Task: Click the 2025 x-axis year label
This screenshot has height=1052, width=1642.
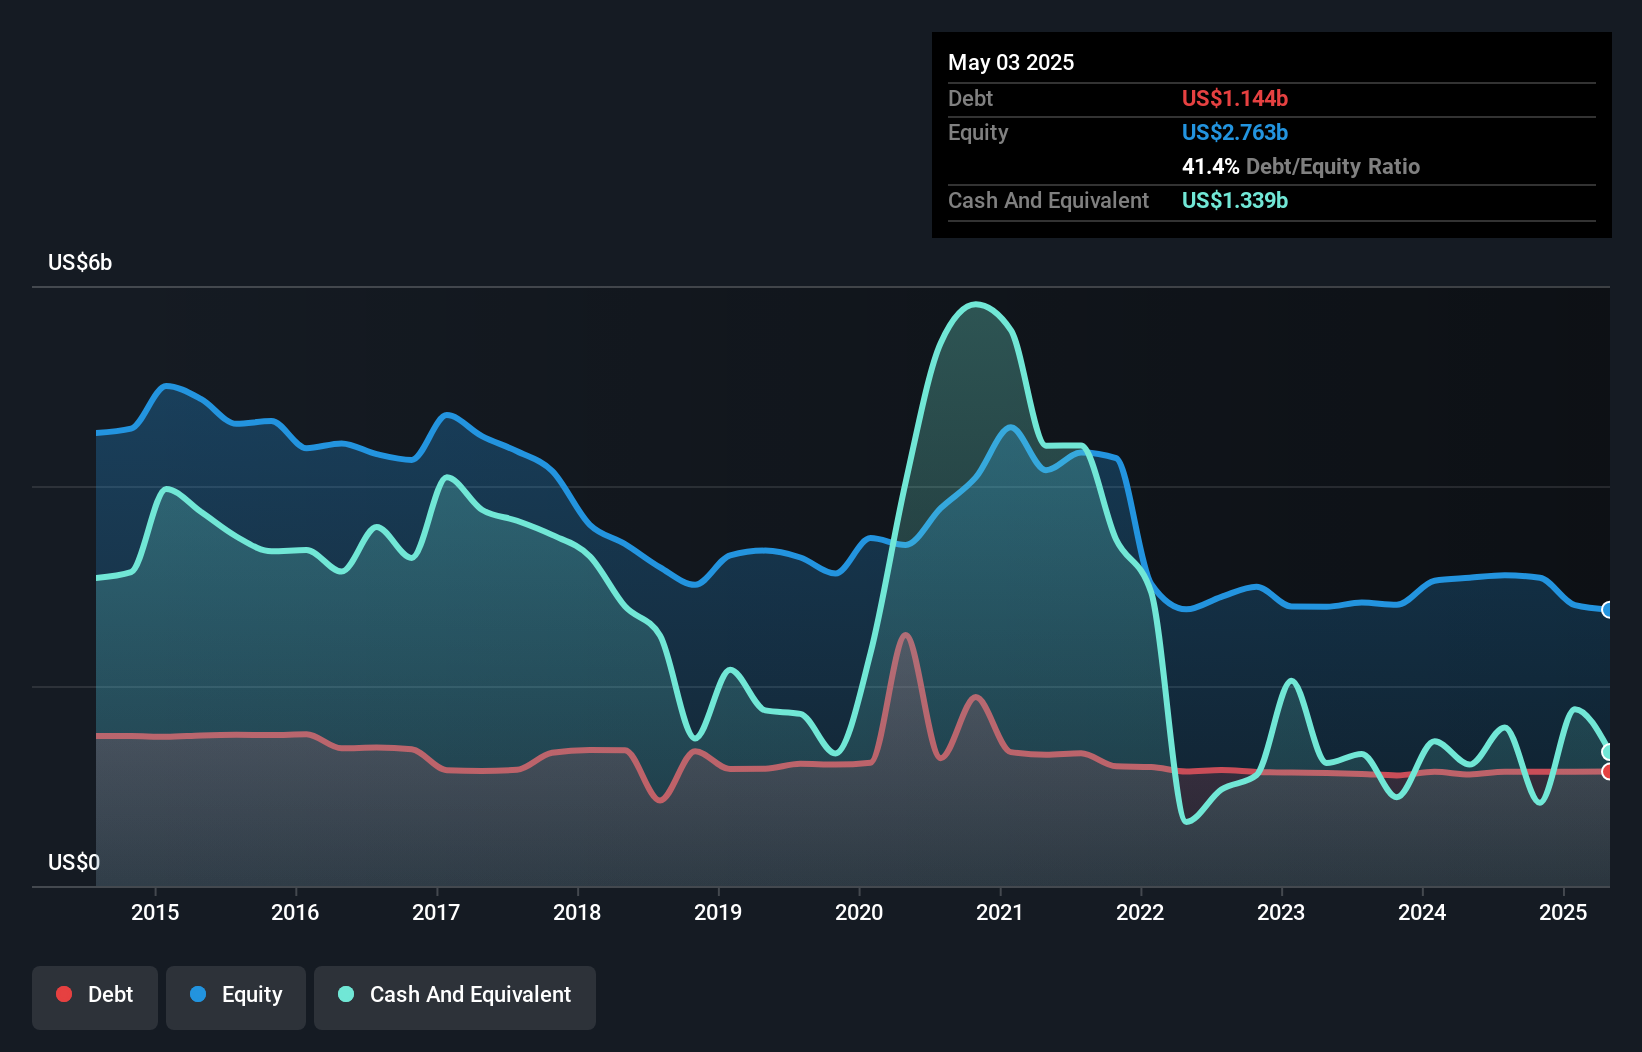Action: 1563,912
